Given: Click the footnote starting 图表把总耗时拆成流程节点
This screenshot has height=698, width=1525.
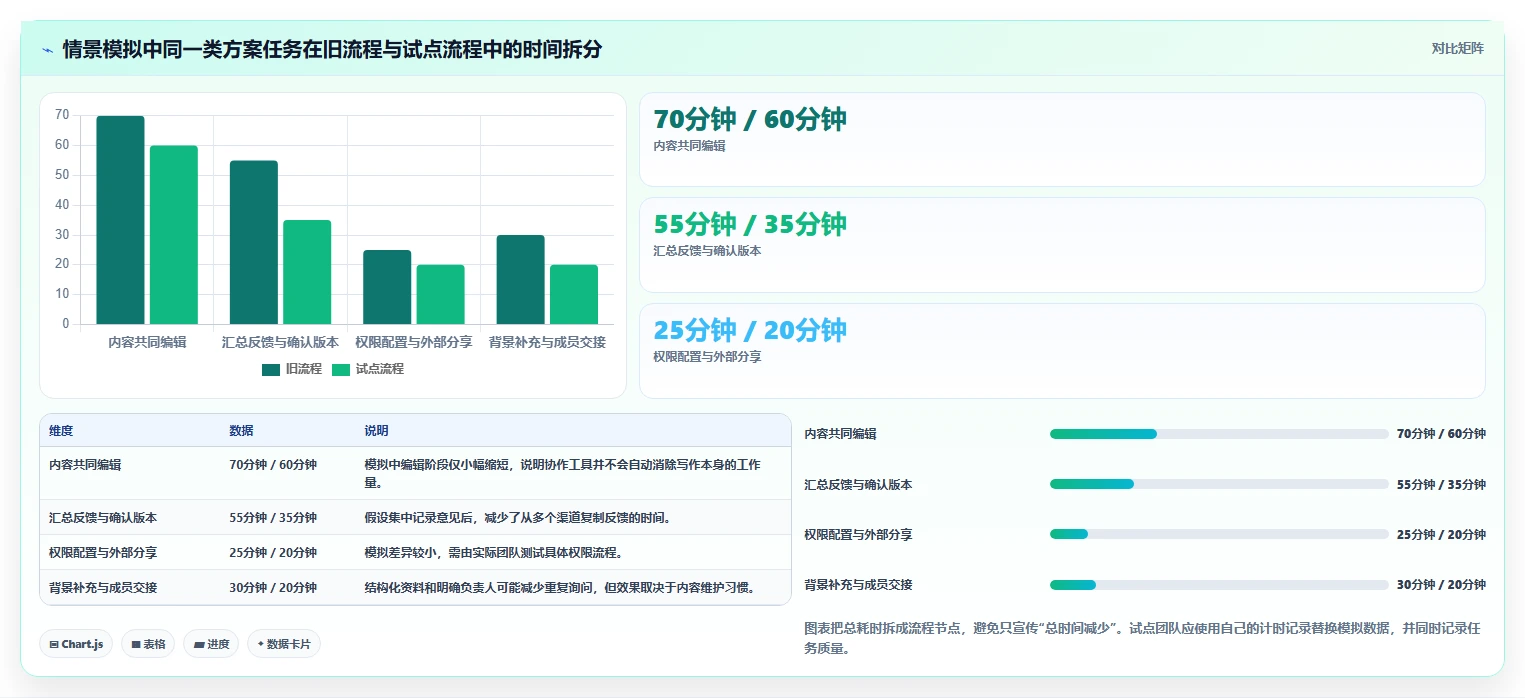Looking at the screenshot, I should pyautogui.click(x=1142, y=638).
